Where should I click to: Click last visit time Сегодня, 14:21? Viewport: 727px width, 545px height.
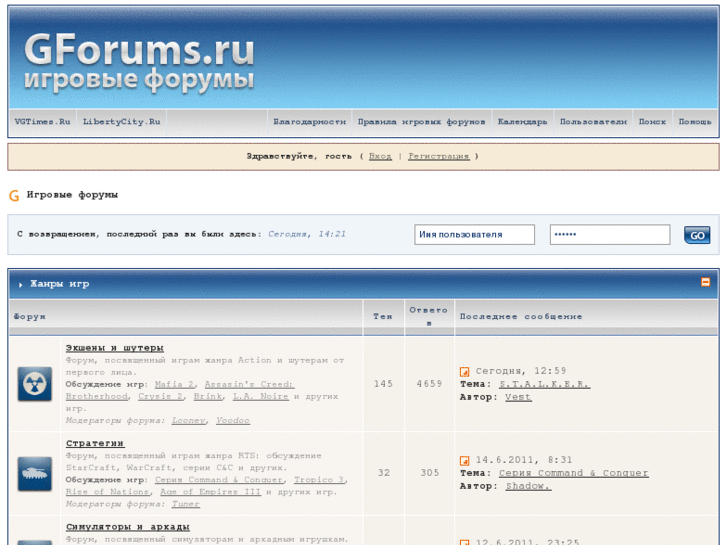coord(307,234)
